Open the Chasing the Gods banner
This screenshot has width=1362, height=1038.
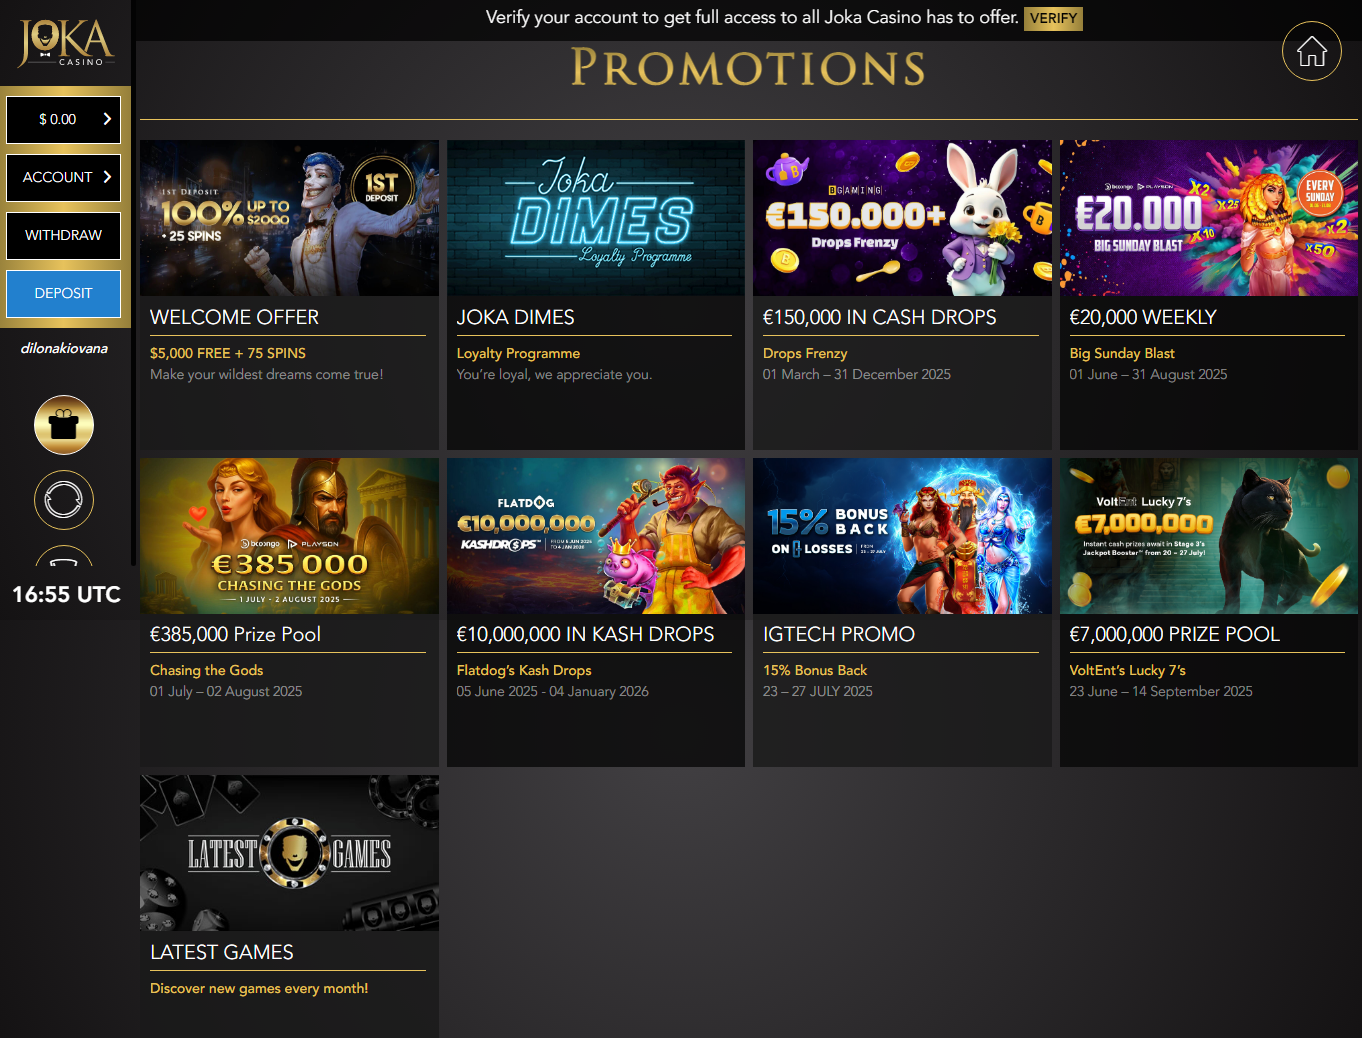point(289,536)
